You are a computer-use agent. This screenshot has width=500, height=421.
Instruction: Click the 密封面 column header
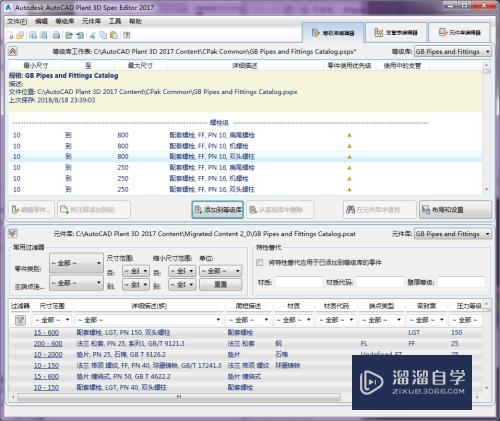click(x=427, y=306)
